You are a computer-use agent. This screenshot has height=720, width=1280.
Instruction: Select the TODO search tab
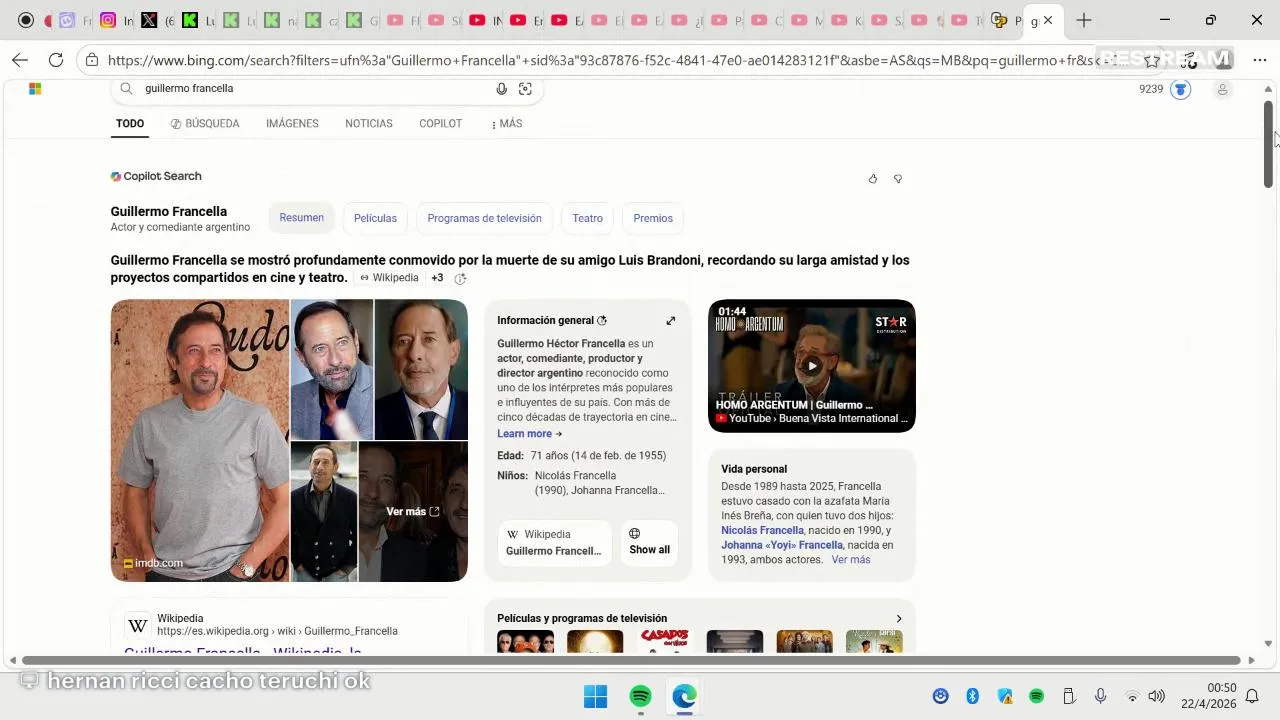(x=130, y=124)
